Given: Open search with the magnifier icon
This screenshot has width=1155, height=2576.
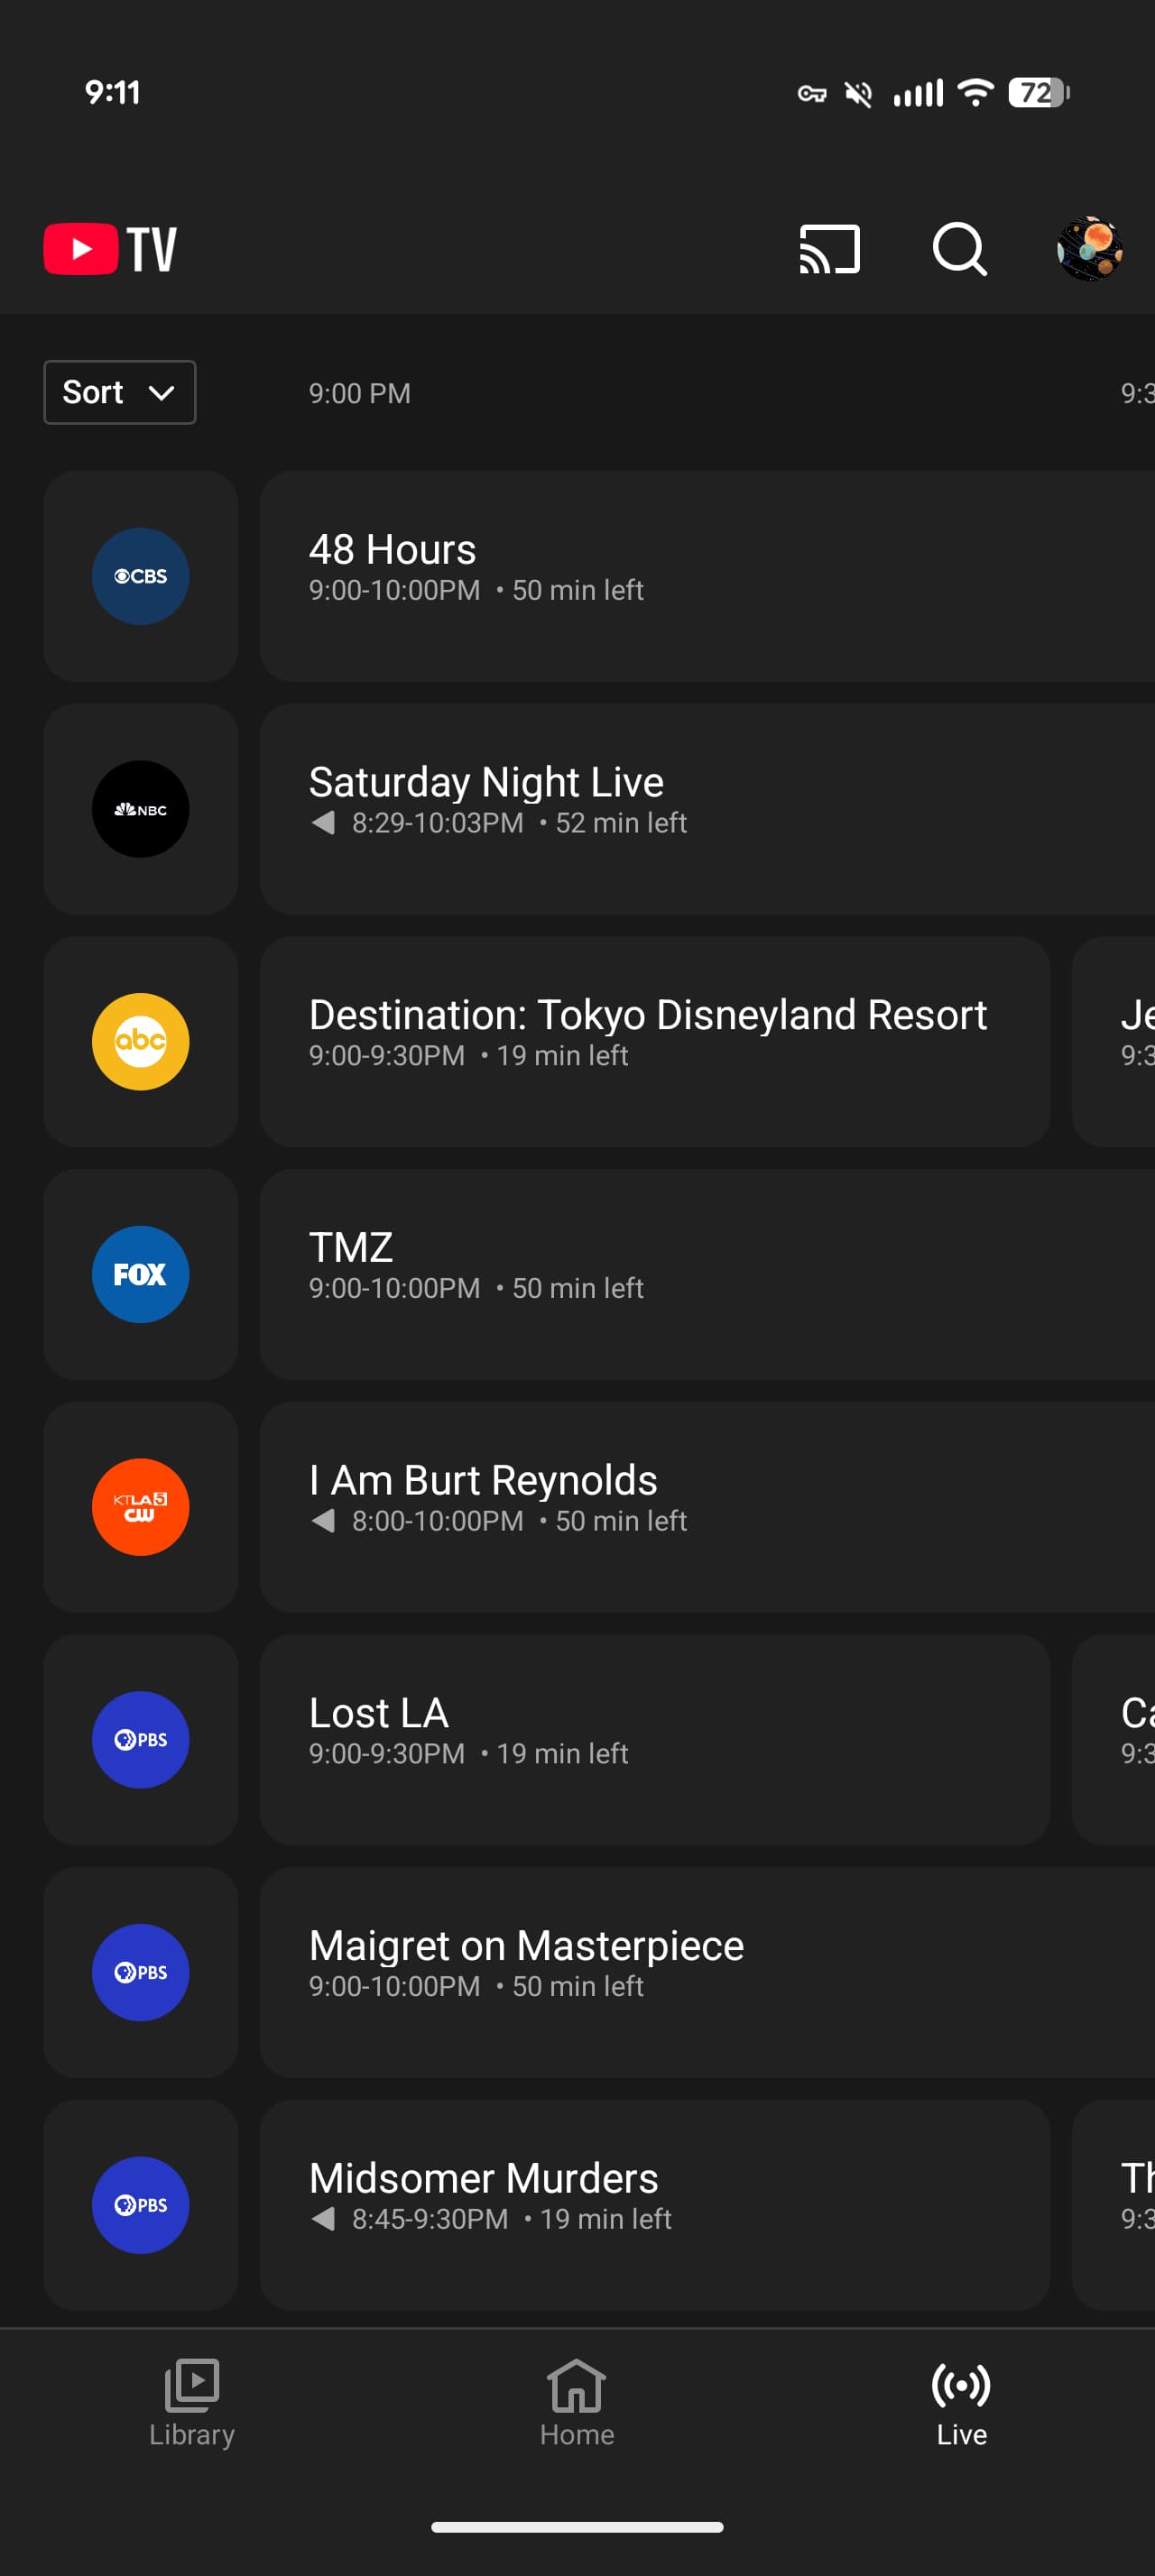Looking at the screenshot, I should tap(959, 249).
